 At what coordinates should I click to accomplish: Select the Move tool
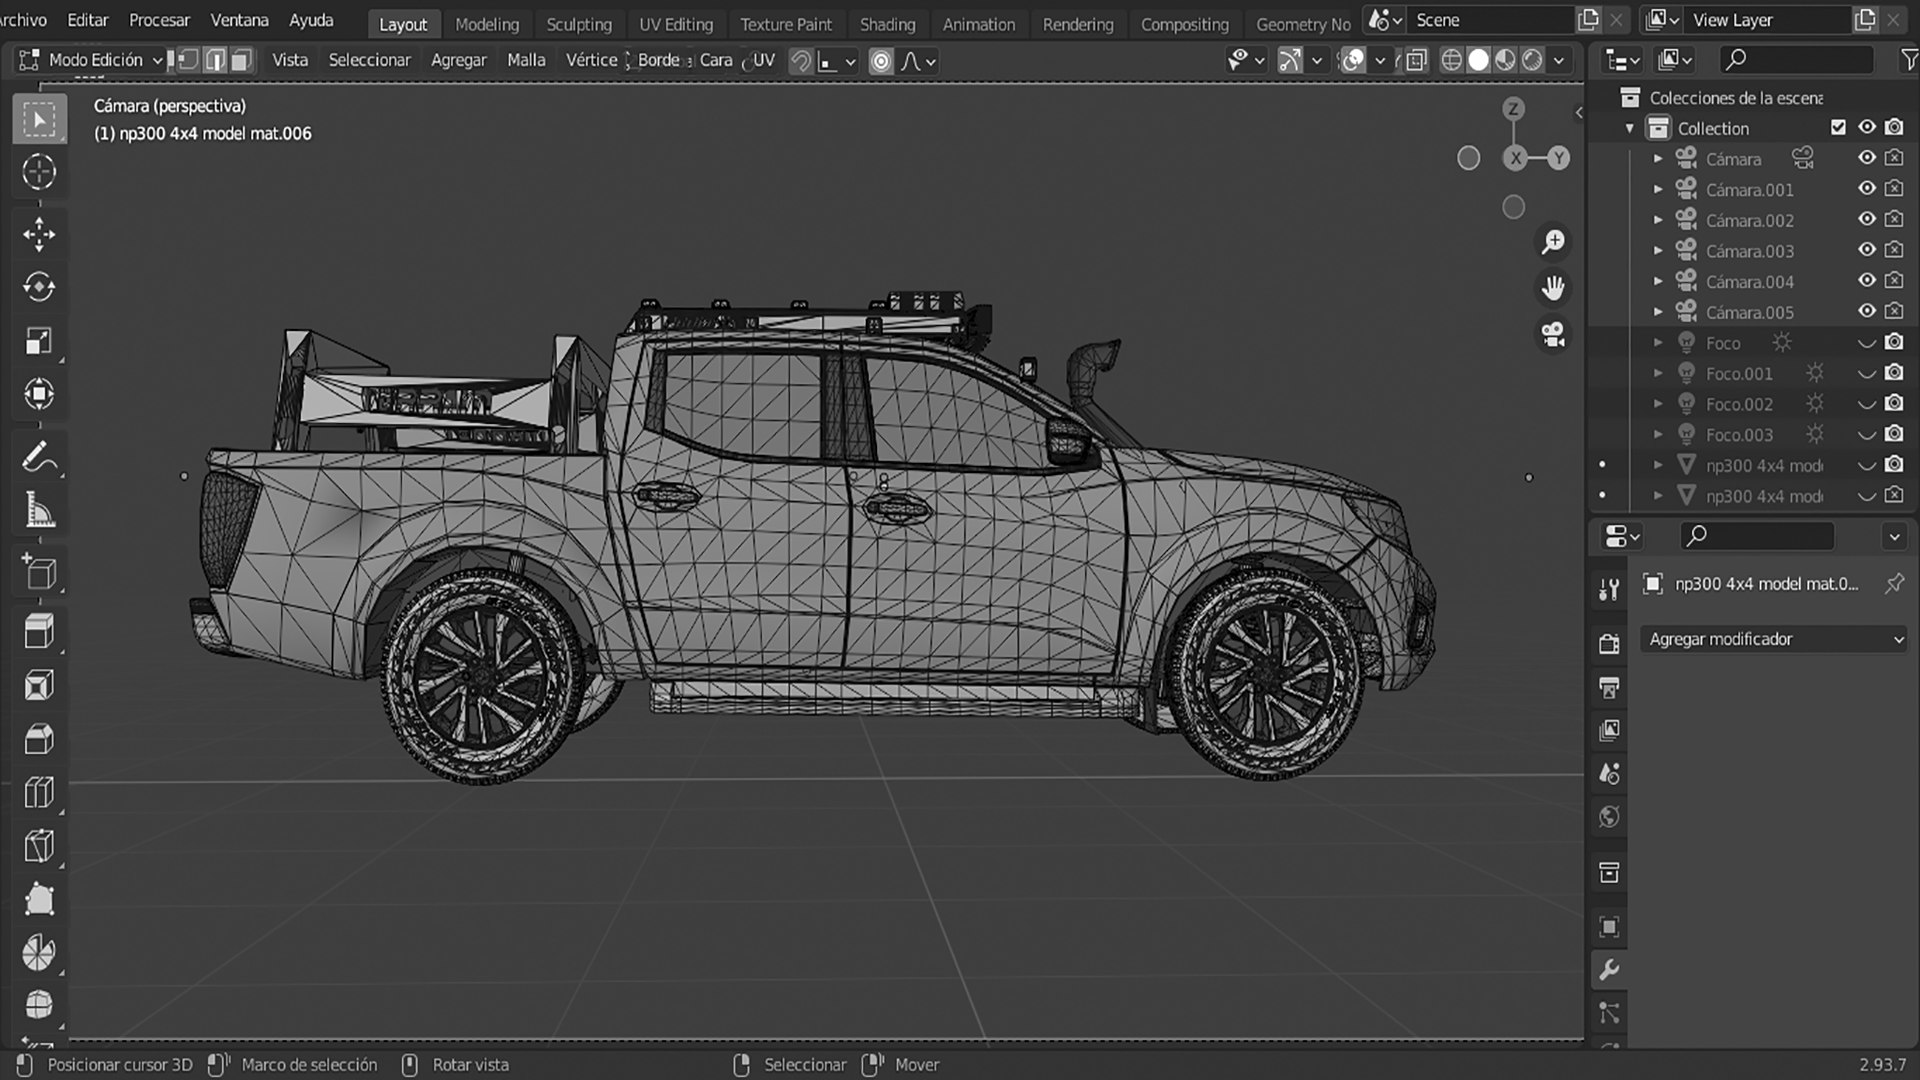39,234
